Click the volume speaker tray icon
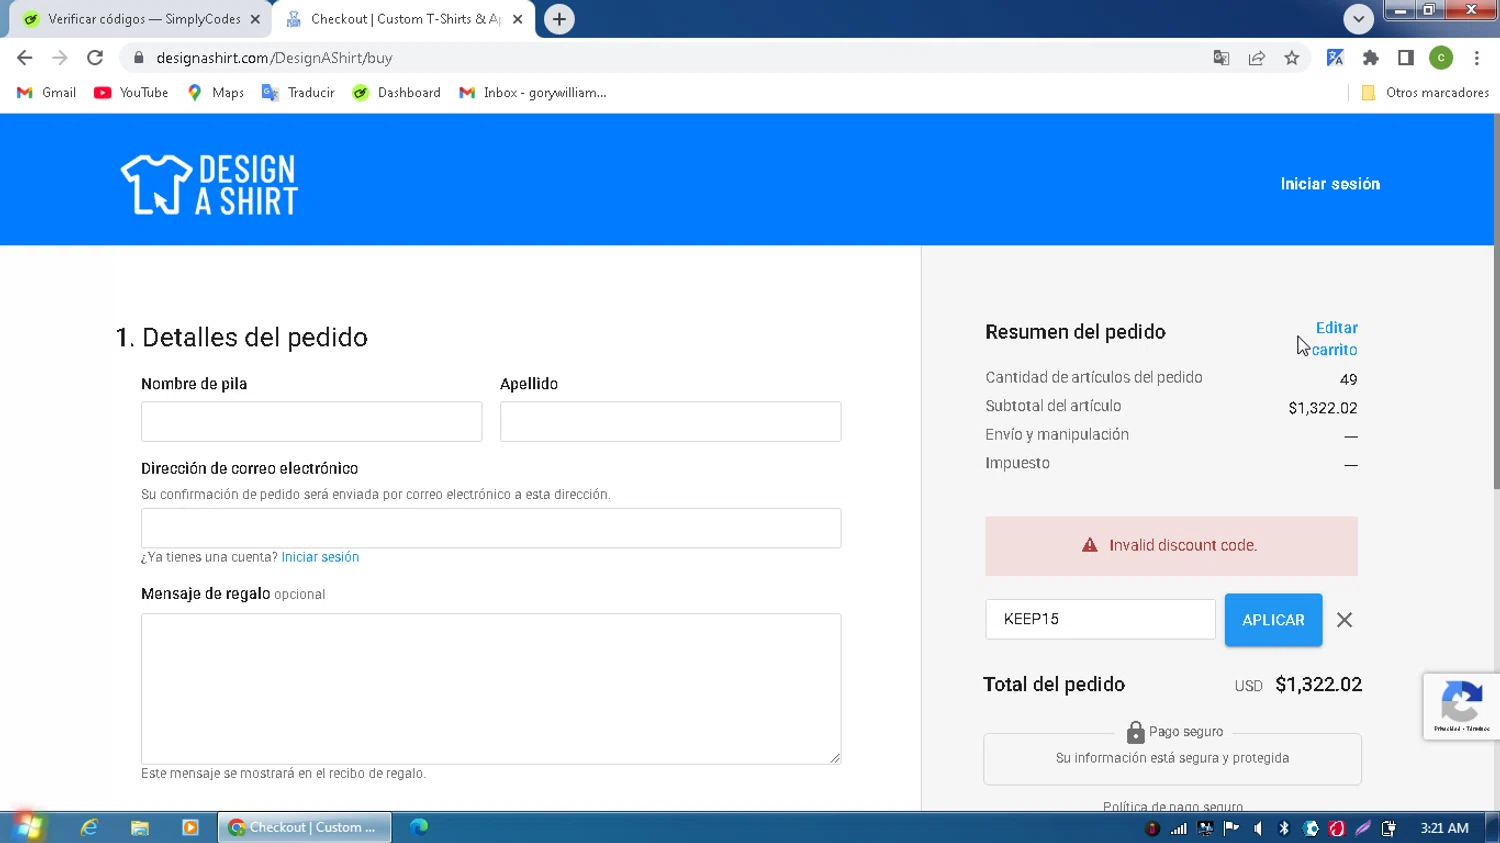Viewport: 1500px width, 843px height. pos(1258,828)
